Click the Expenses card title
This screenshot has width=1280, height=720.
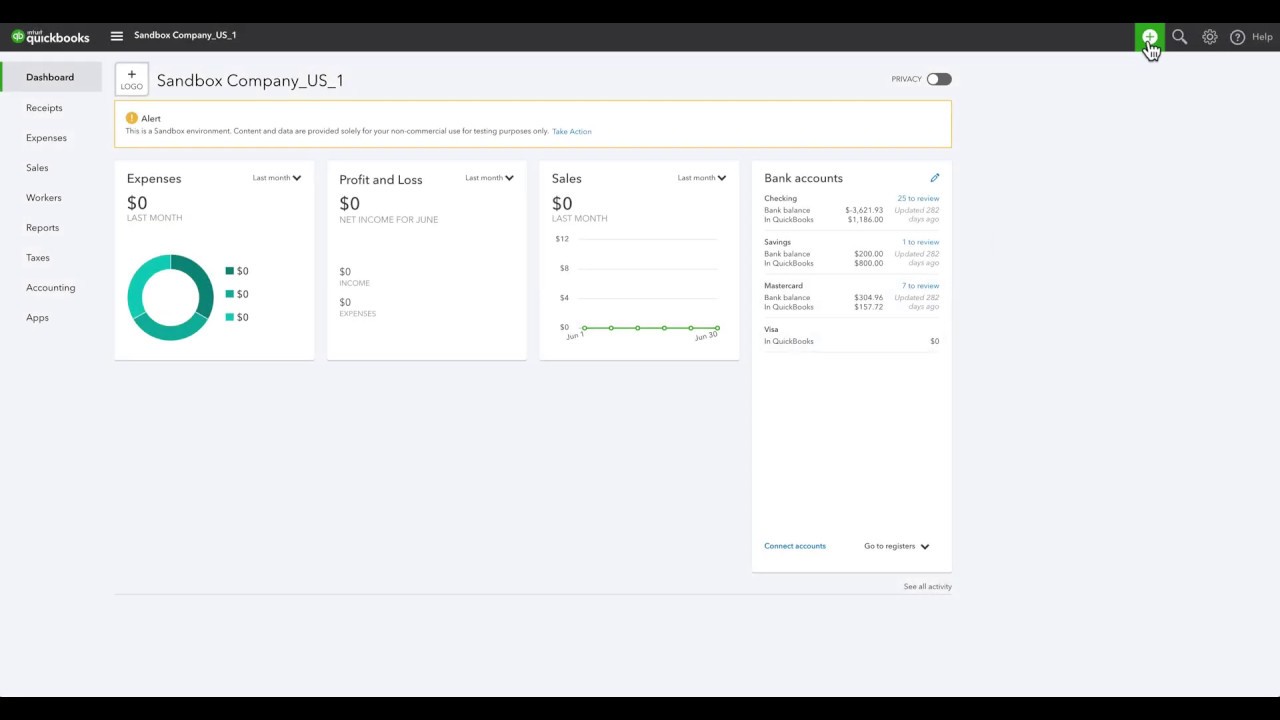[x=154, y=179]
